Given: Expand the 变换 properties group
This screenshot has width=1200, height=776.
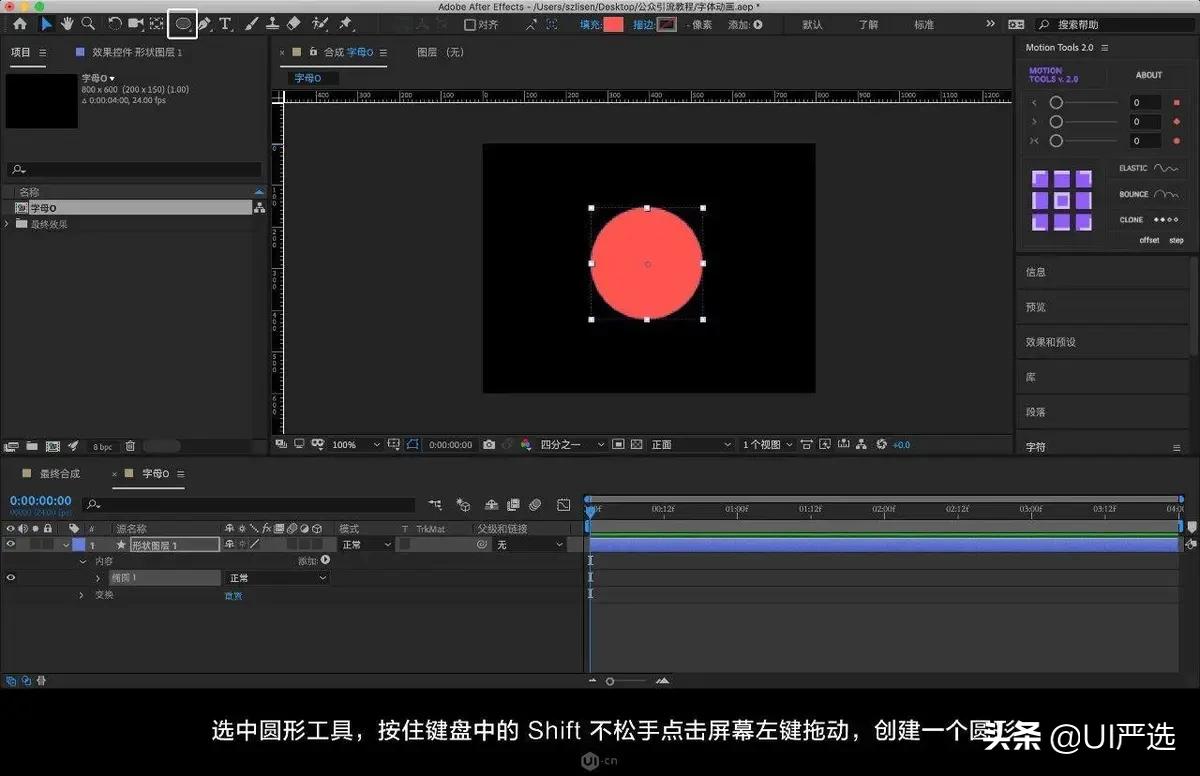Looking at the screenshot, I should [80, 595].
